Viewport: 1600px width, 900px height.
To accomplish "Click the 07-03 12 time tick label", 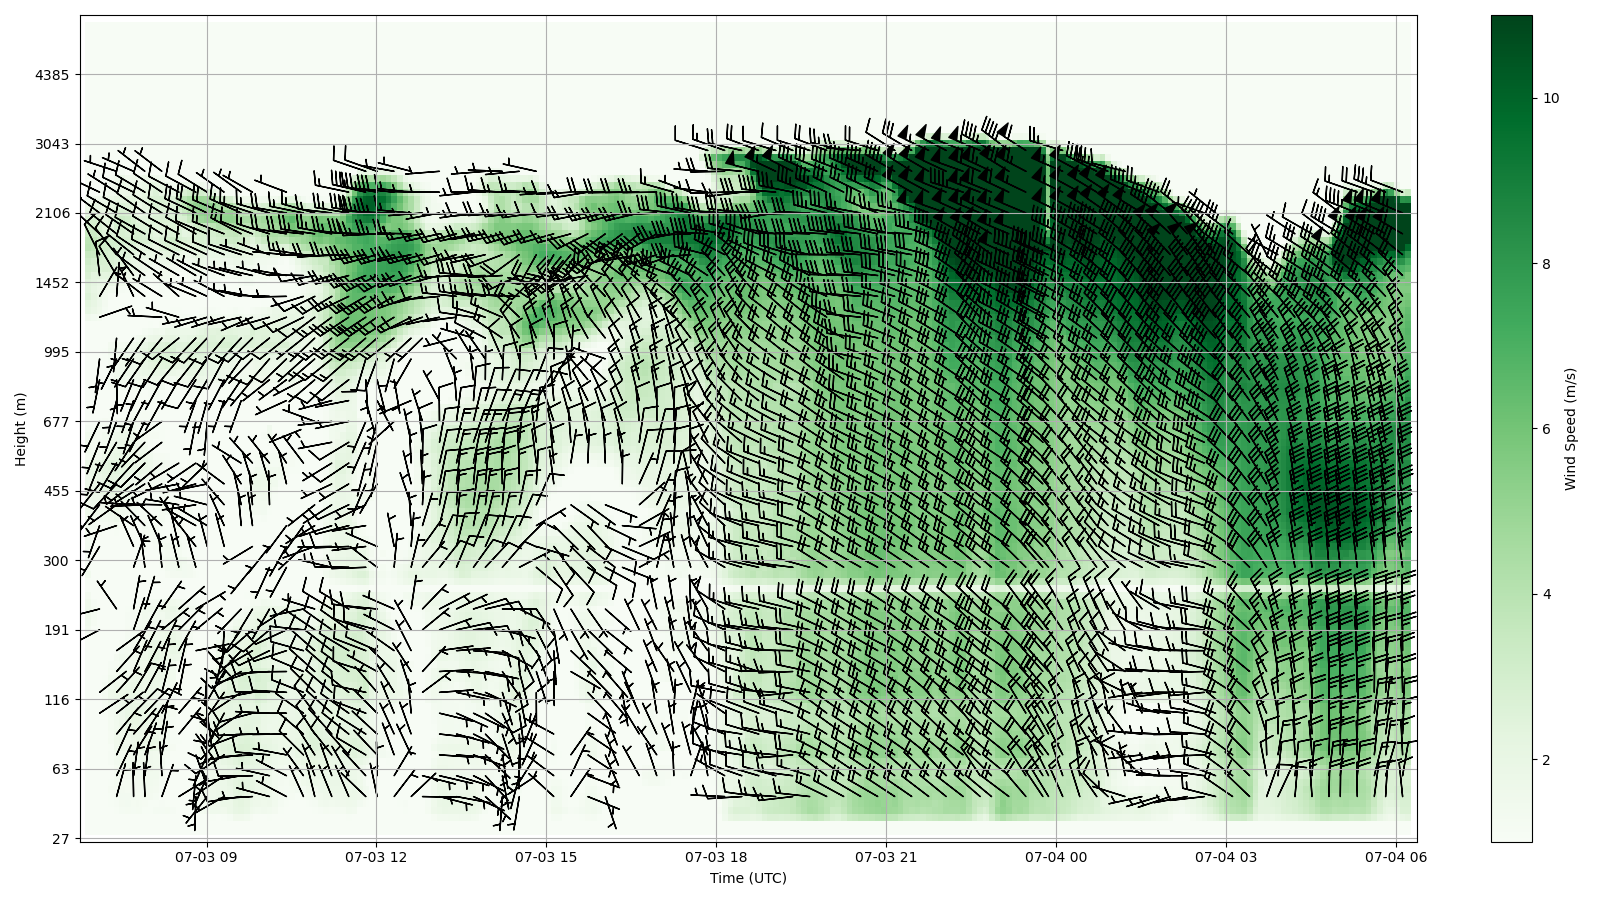I will click(x=377, y=857).
